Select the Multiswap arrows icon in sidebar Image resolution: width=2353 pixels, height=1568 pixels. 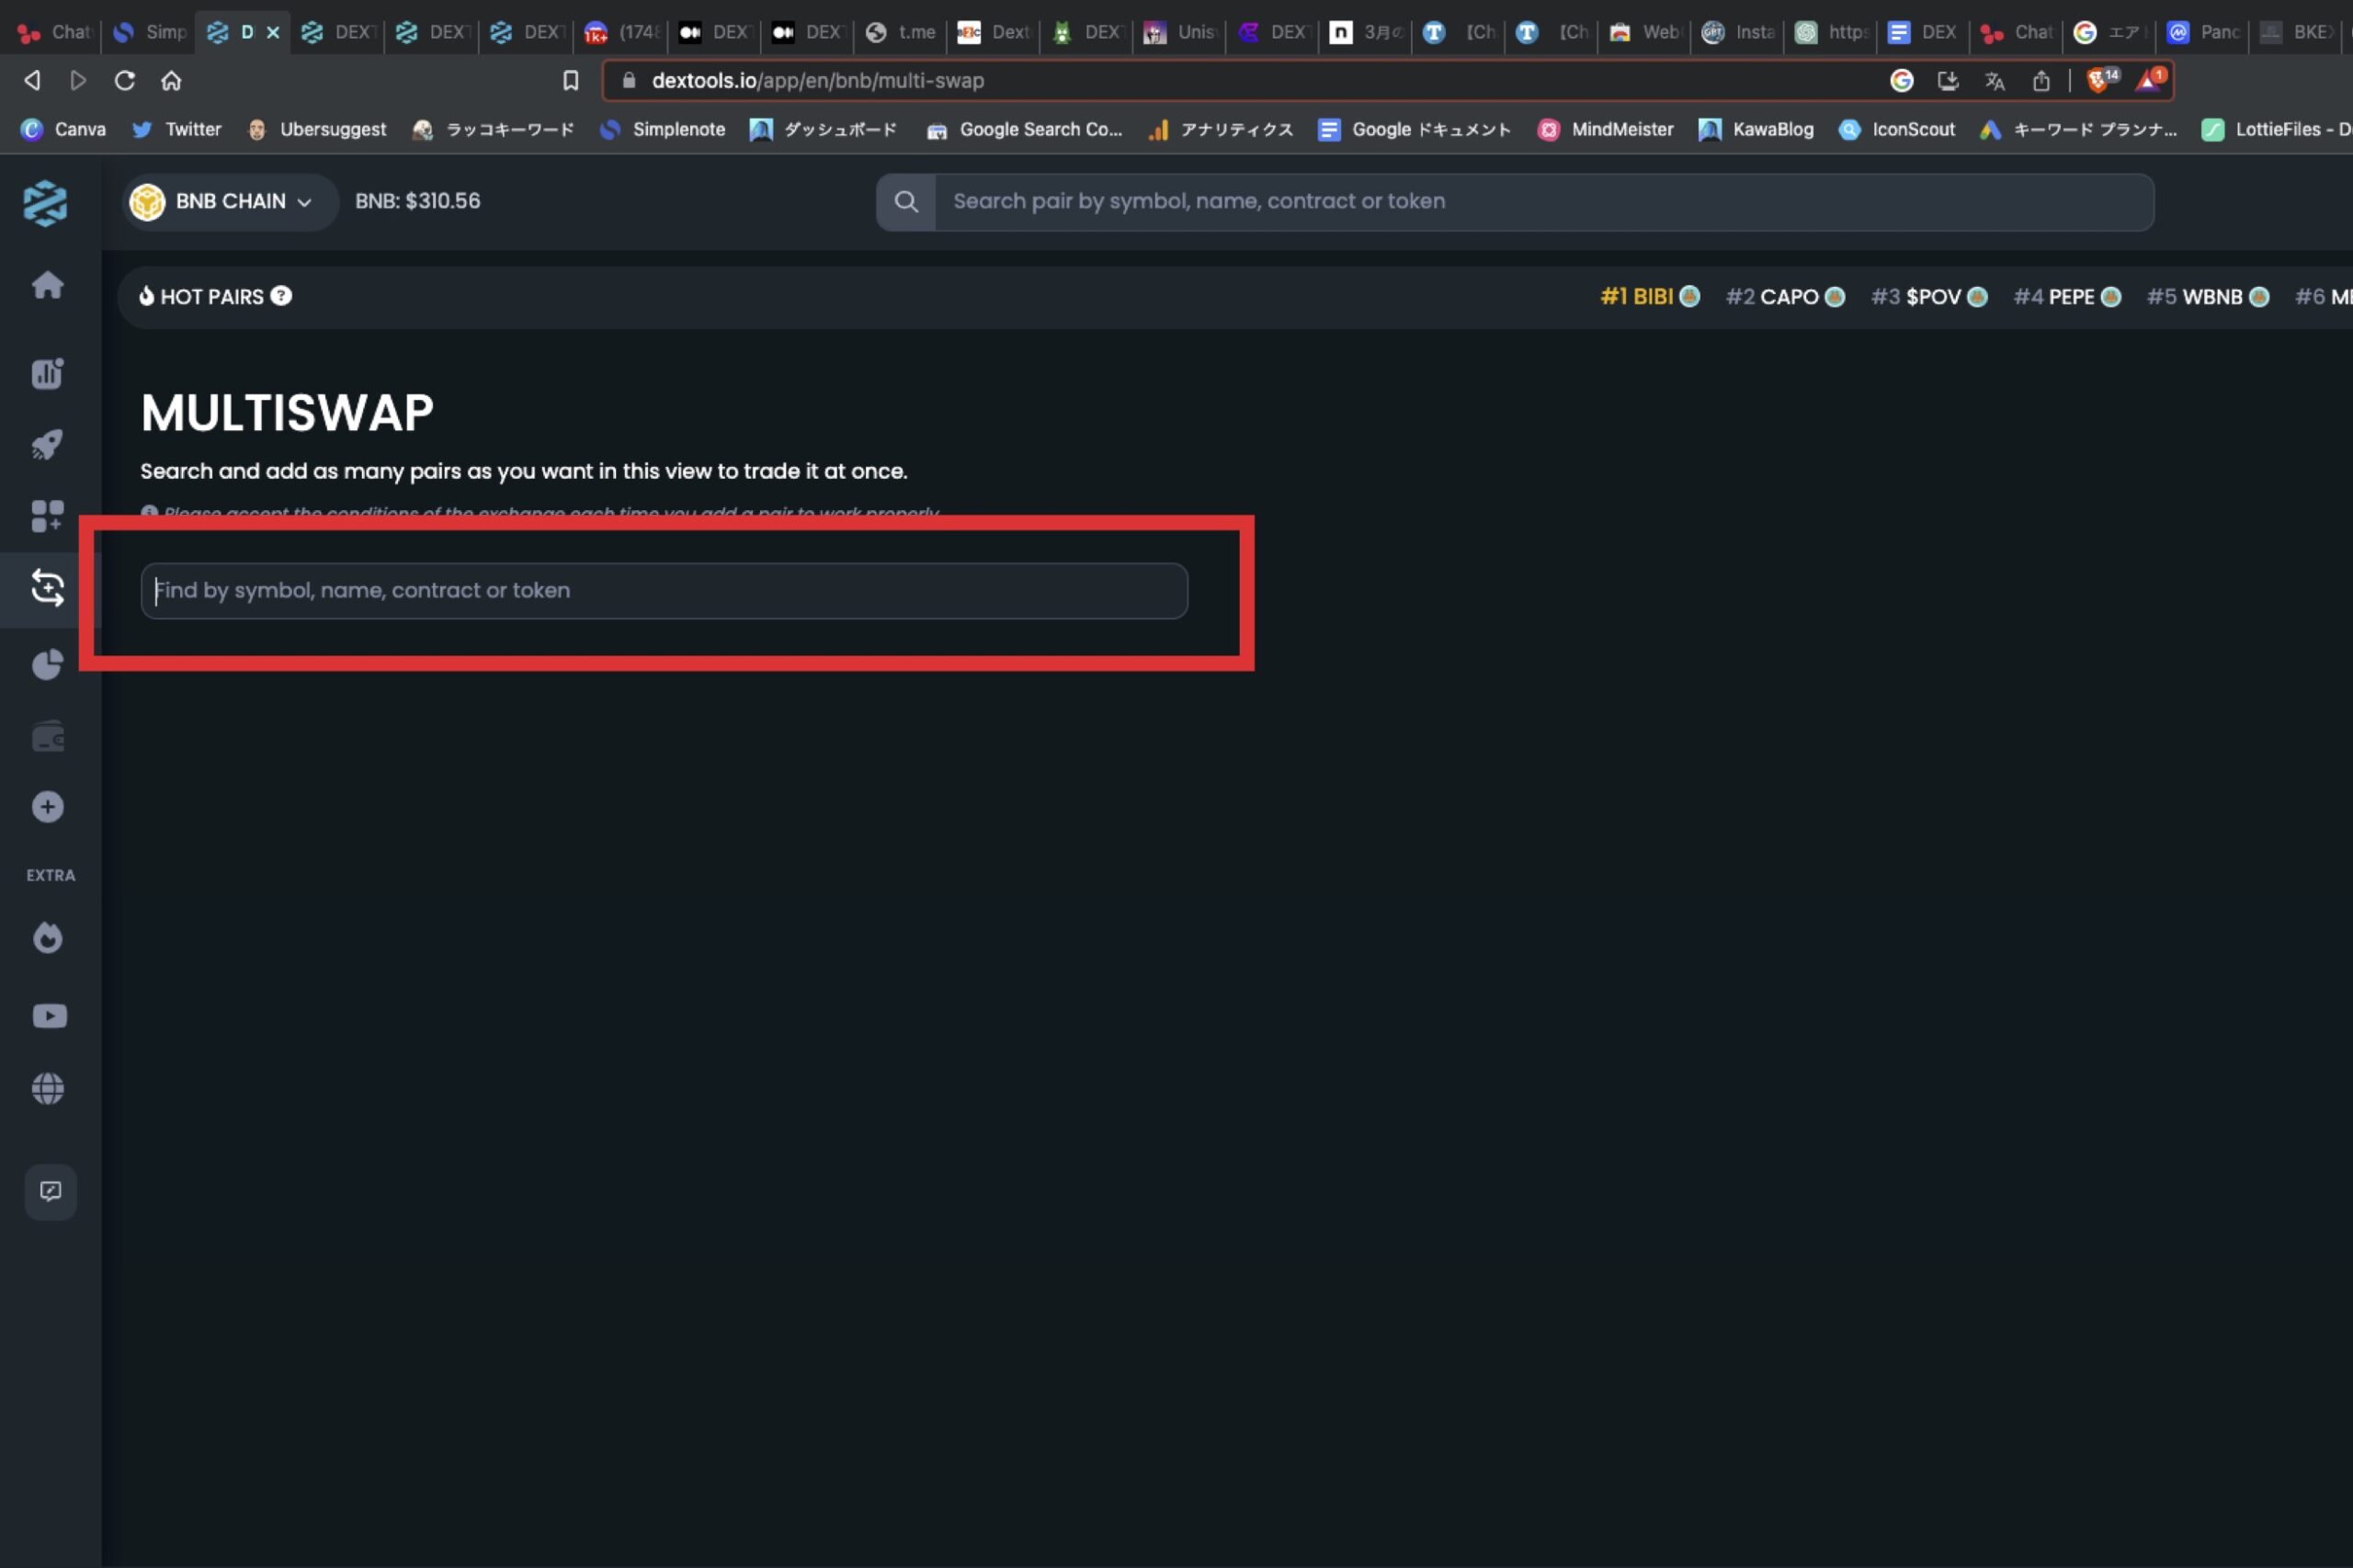coord(47,588)
